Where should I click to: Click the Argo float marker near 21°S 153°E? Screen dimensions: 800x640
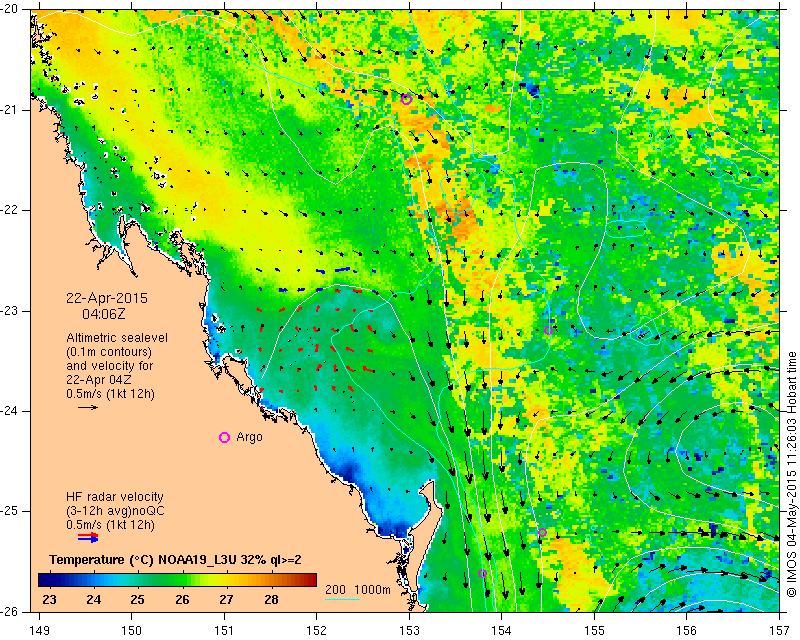(x=407, y=100)
